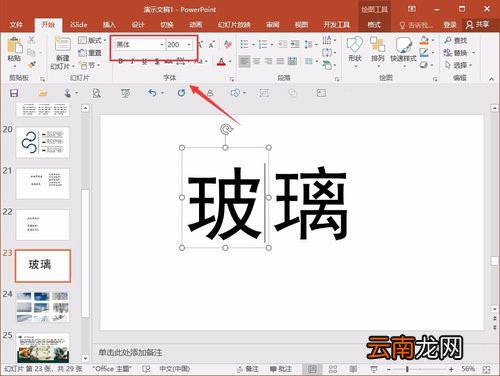Toggle text Shadow formatting

click(157, 62)
